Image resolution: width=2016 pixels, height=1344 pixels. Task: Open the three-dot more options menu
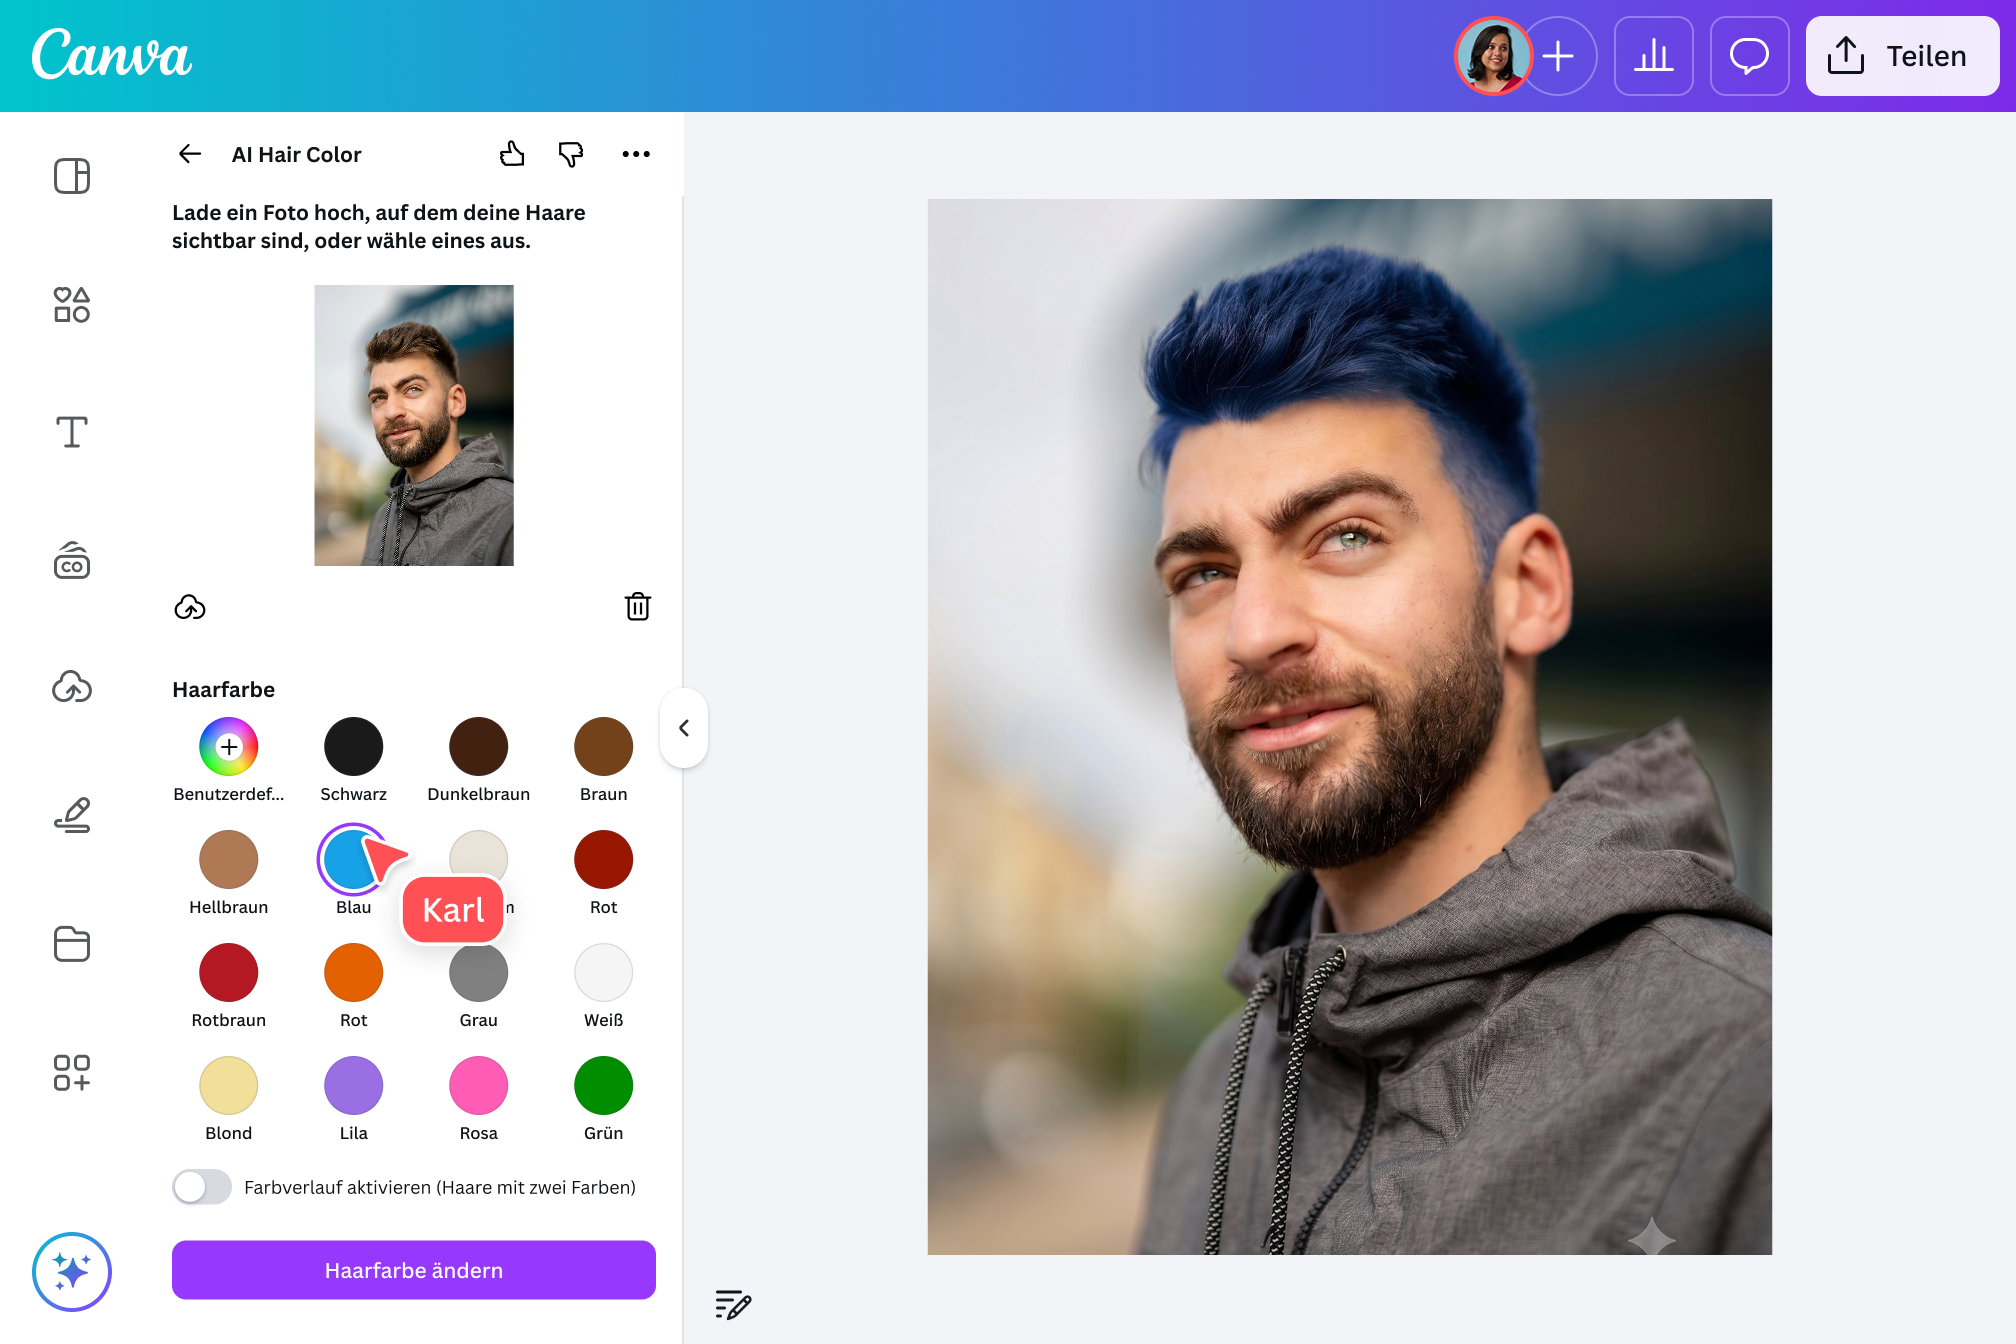636,154
